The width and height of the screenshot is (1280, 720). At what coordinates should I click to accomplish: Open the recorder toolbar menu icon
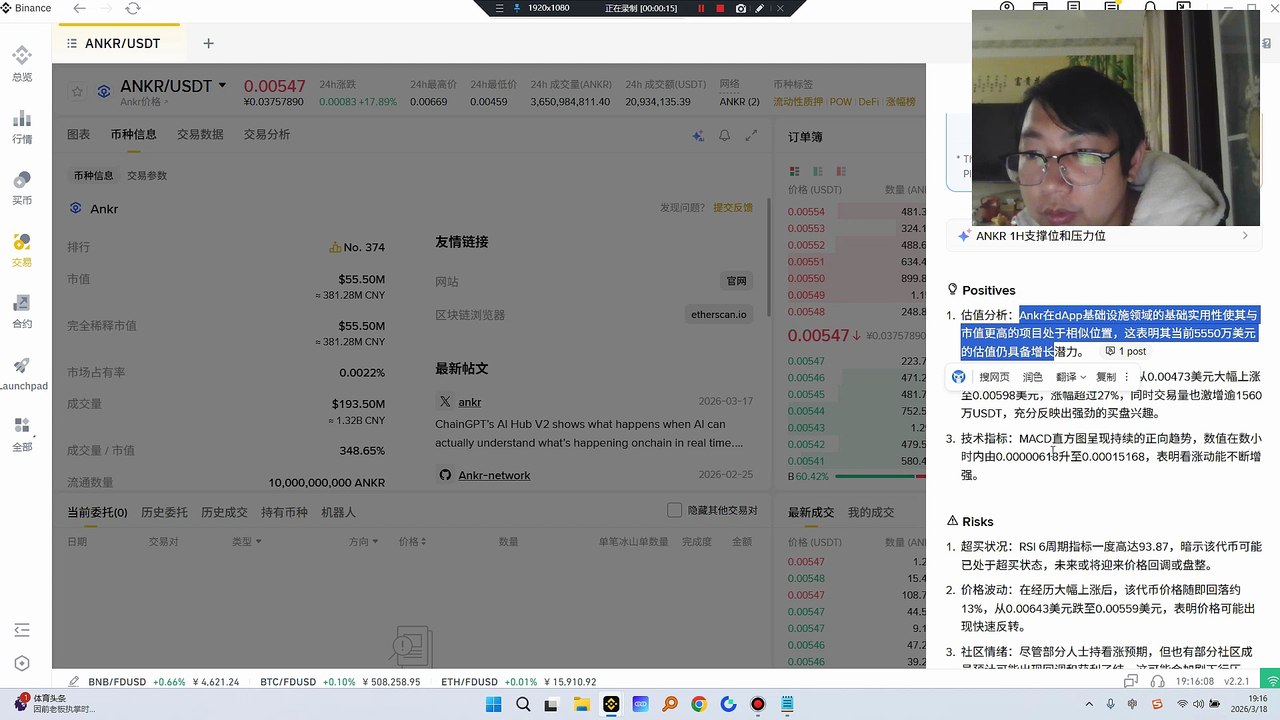[x=500, y=8]
